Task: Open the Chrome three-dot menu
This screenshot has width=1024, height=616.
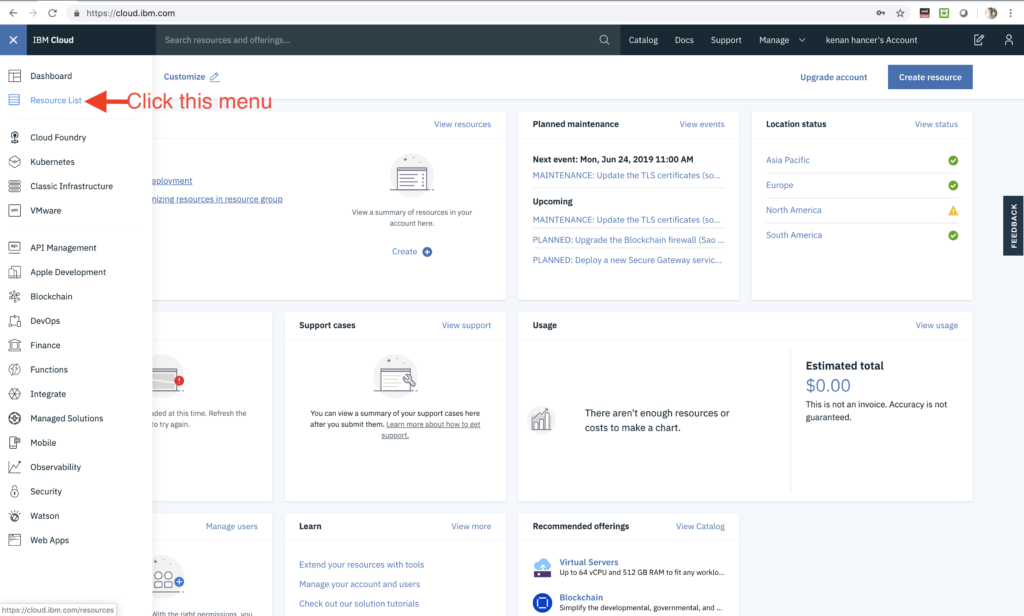Action: (1010, 13)
